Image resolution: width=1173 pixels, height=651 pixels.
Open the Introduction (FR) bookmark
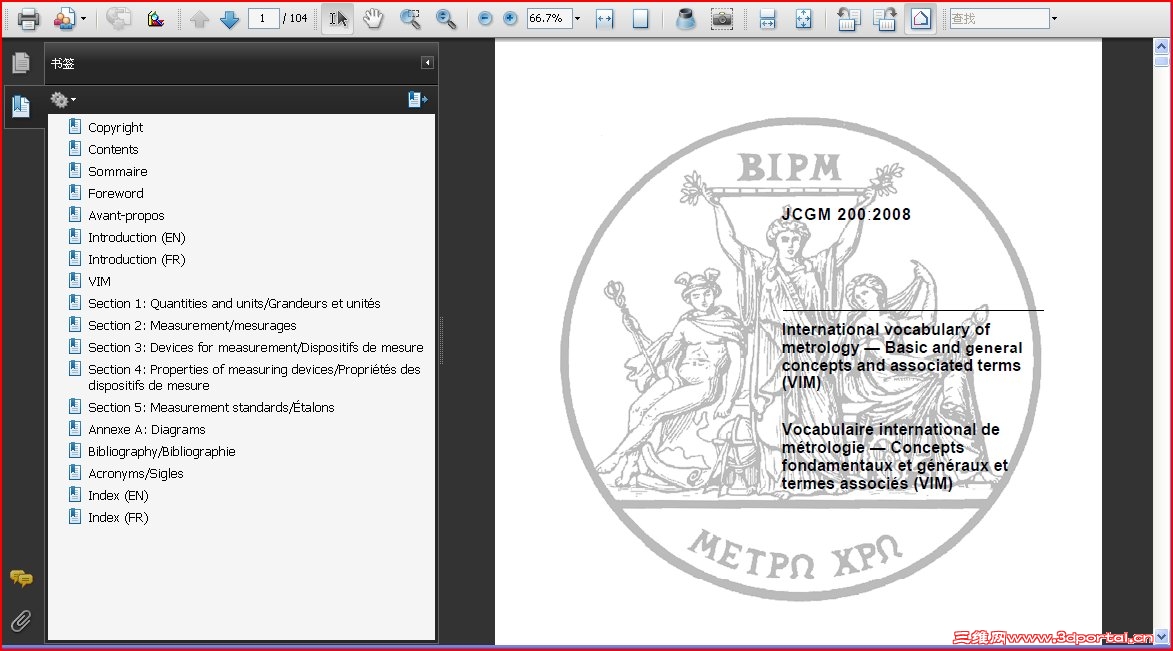pyautogui.click(x=136, y=259)
